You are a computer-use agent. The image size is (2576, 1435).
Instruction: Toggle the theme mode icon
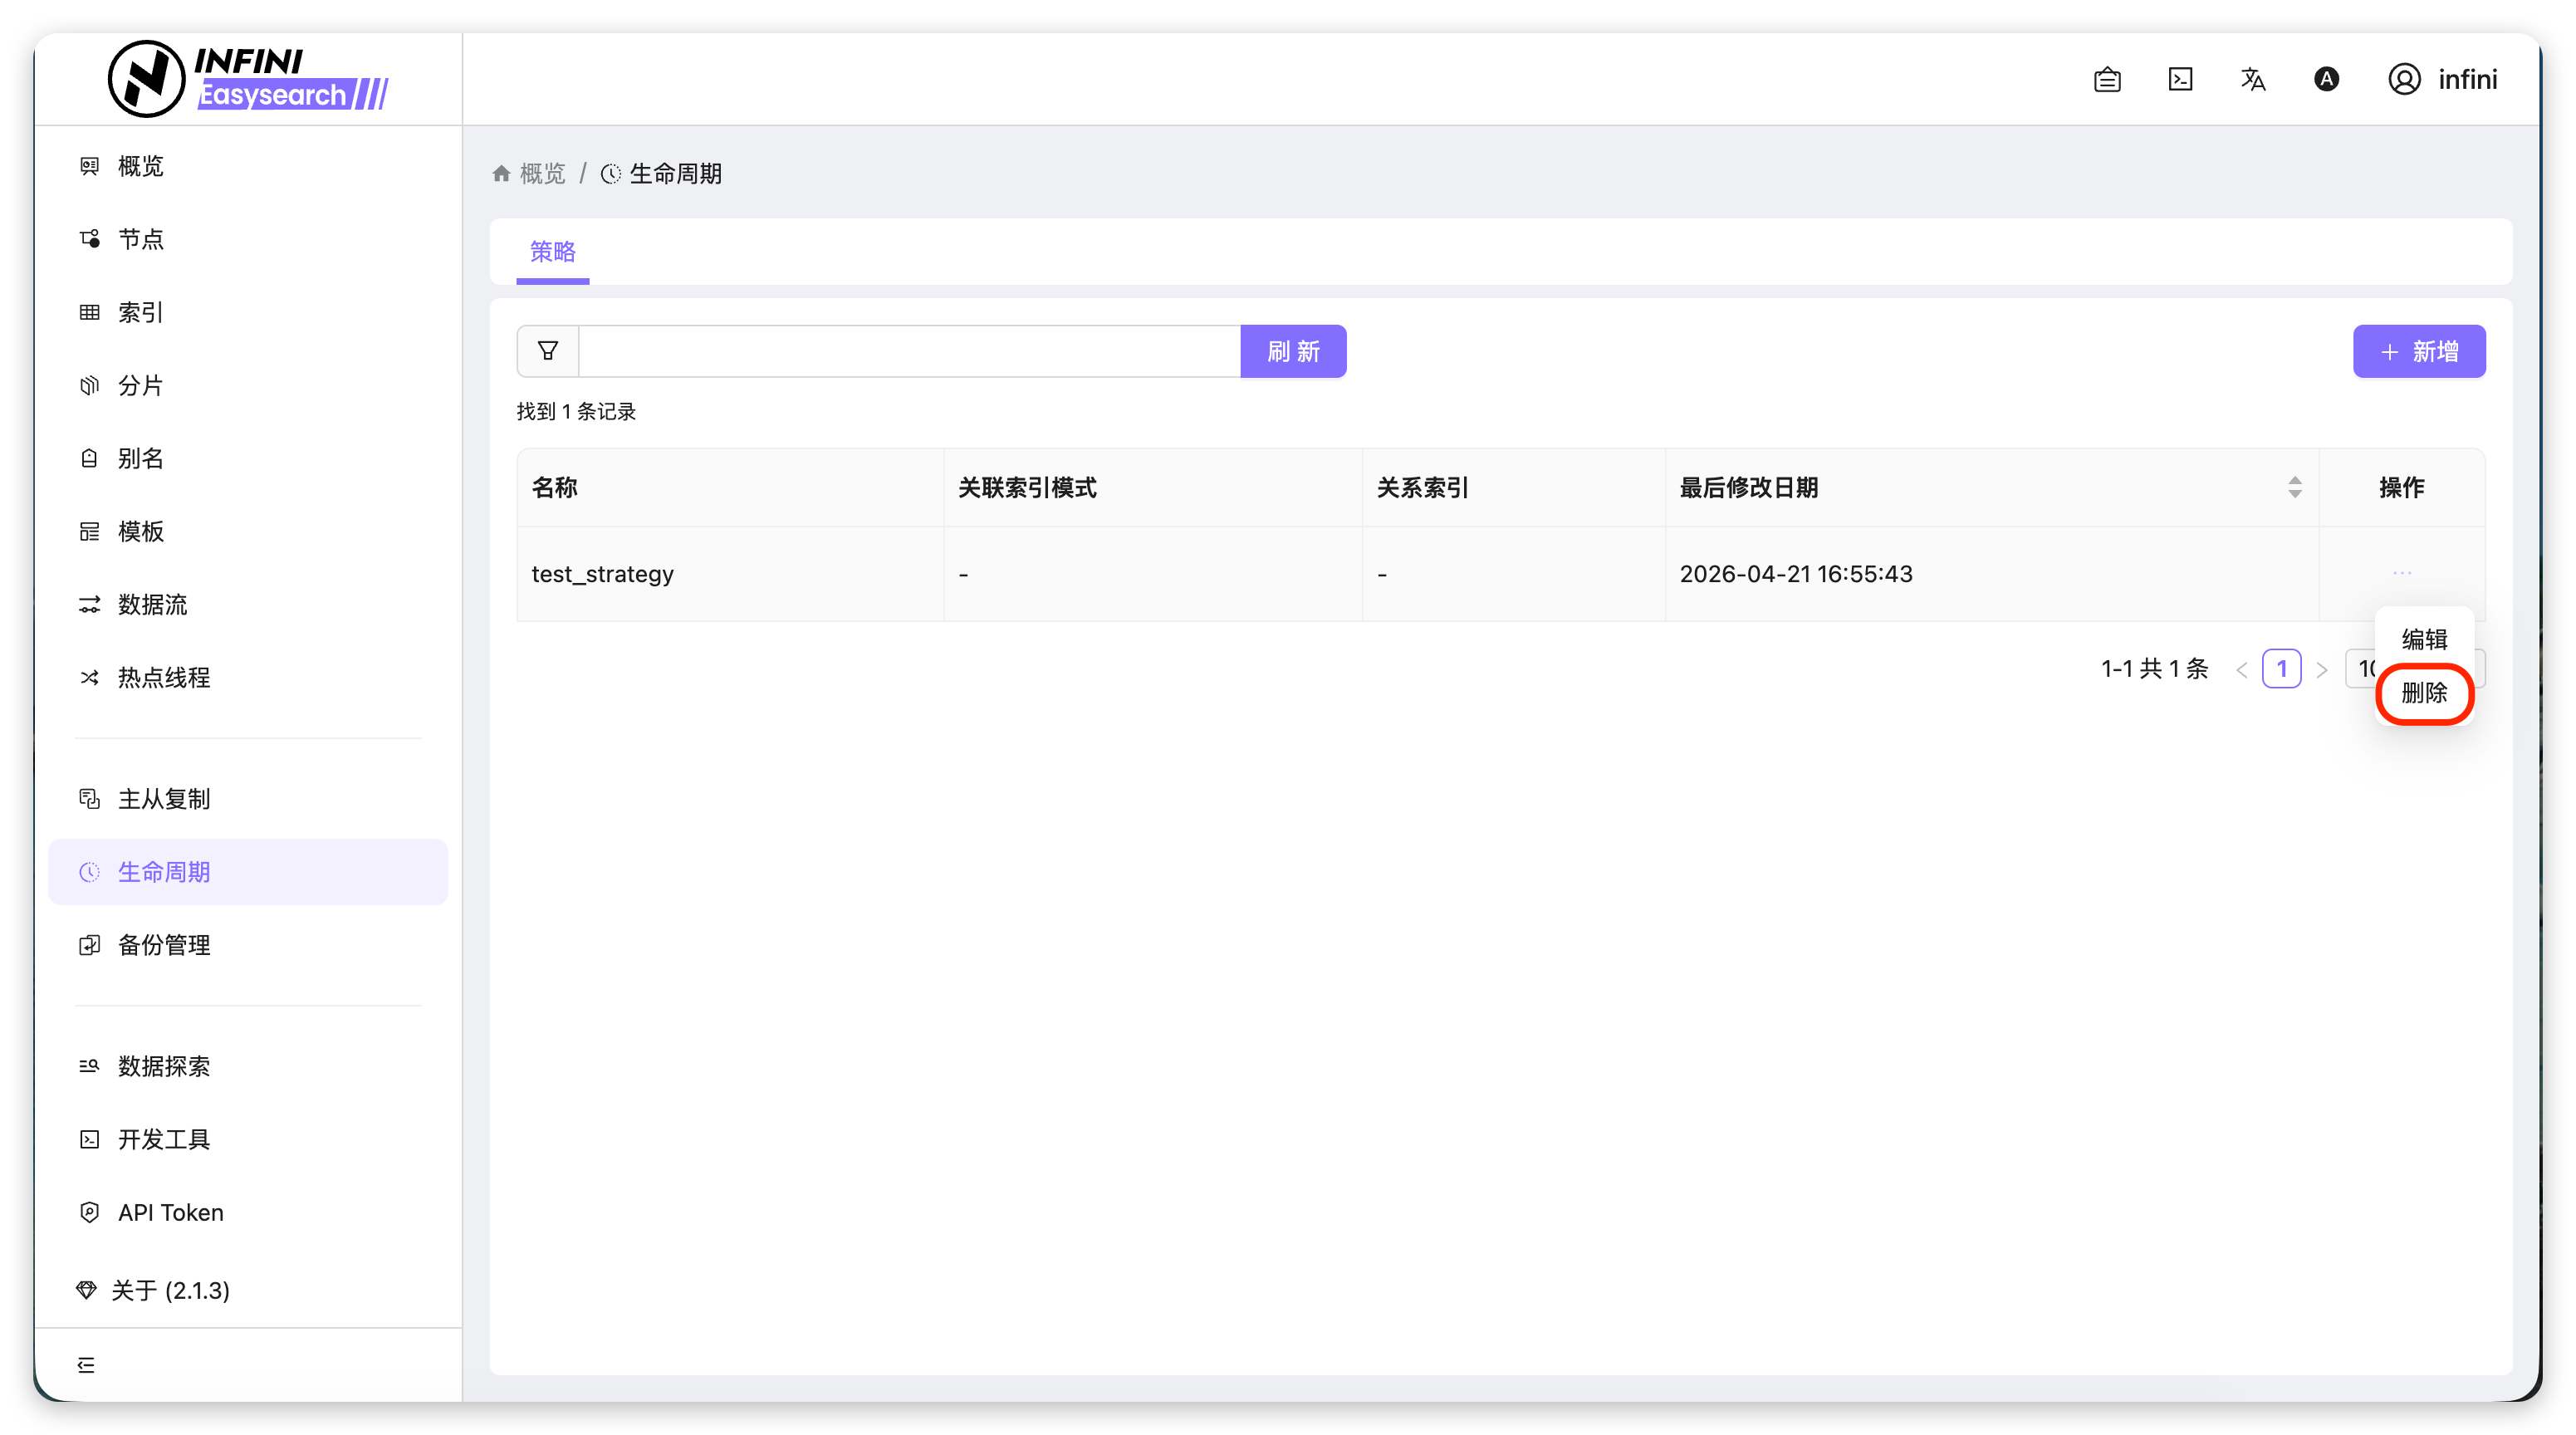click(2326, 80)
